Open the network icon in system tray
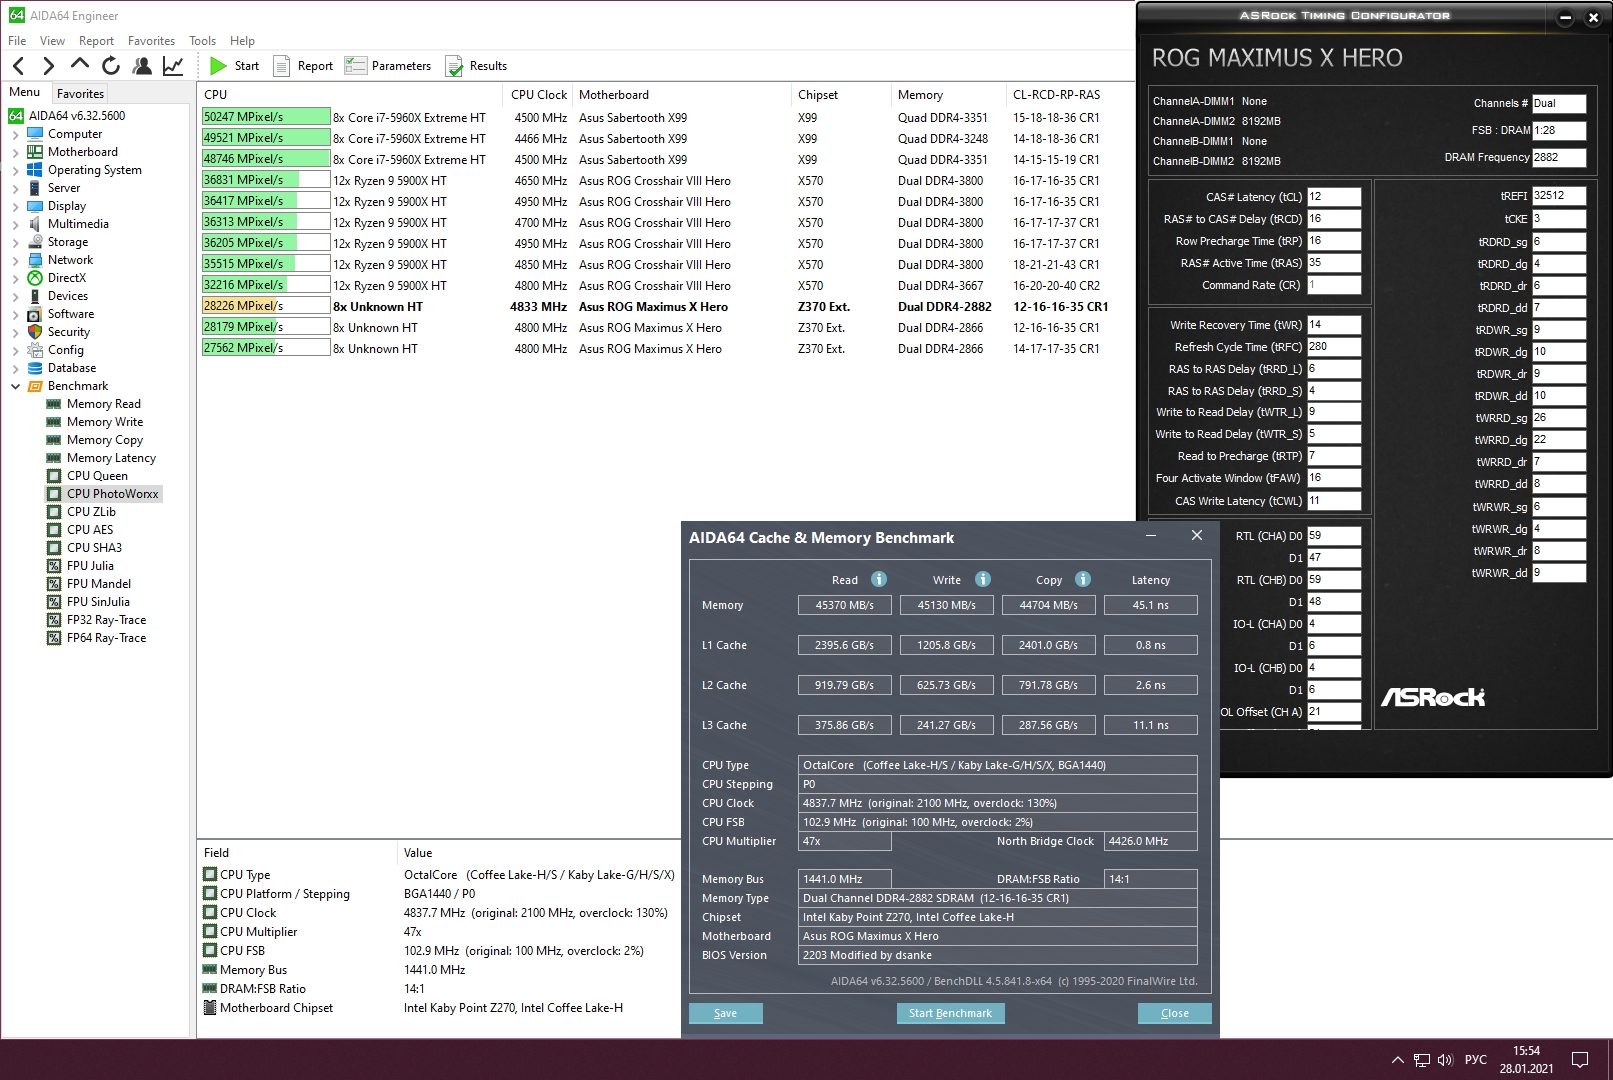The width and height of the screenshot is (1613, 1080). [x=1422, y=1060]
